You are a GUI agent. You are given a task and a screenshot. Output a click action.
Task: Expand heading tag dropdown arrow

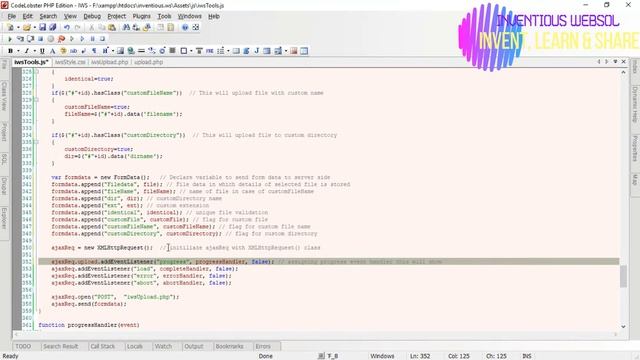pos(113,51)
